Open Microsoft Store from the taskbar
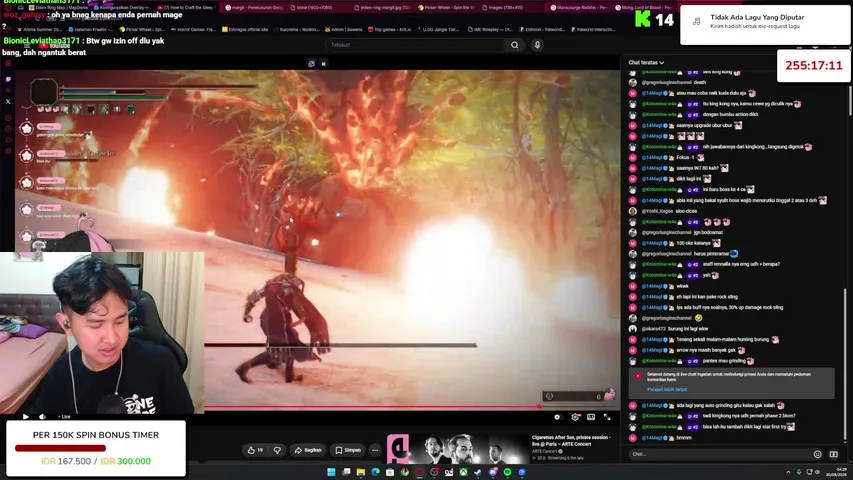The height and width of the screenshot is (480, 853). (x=390, y=472)
